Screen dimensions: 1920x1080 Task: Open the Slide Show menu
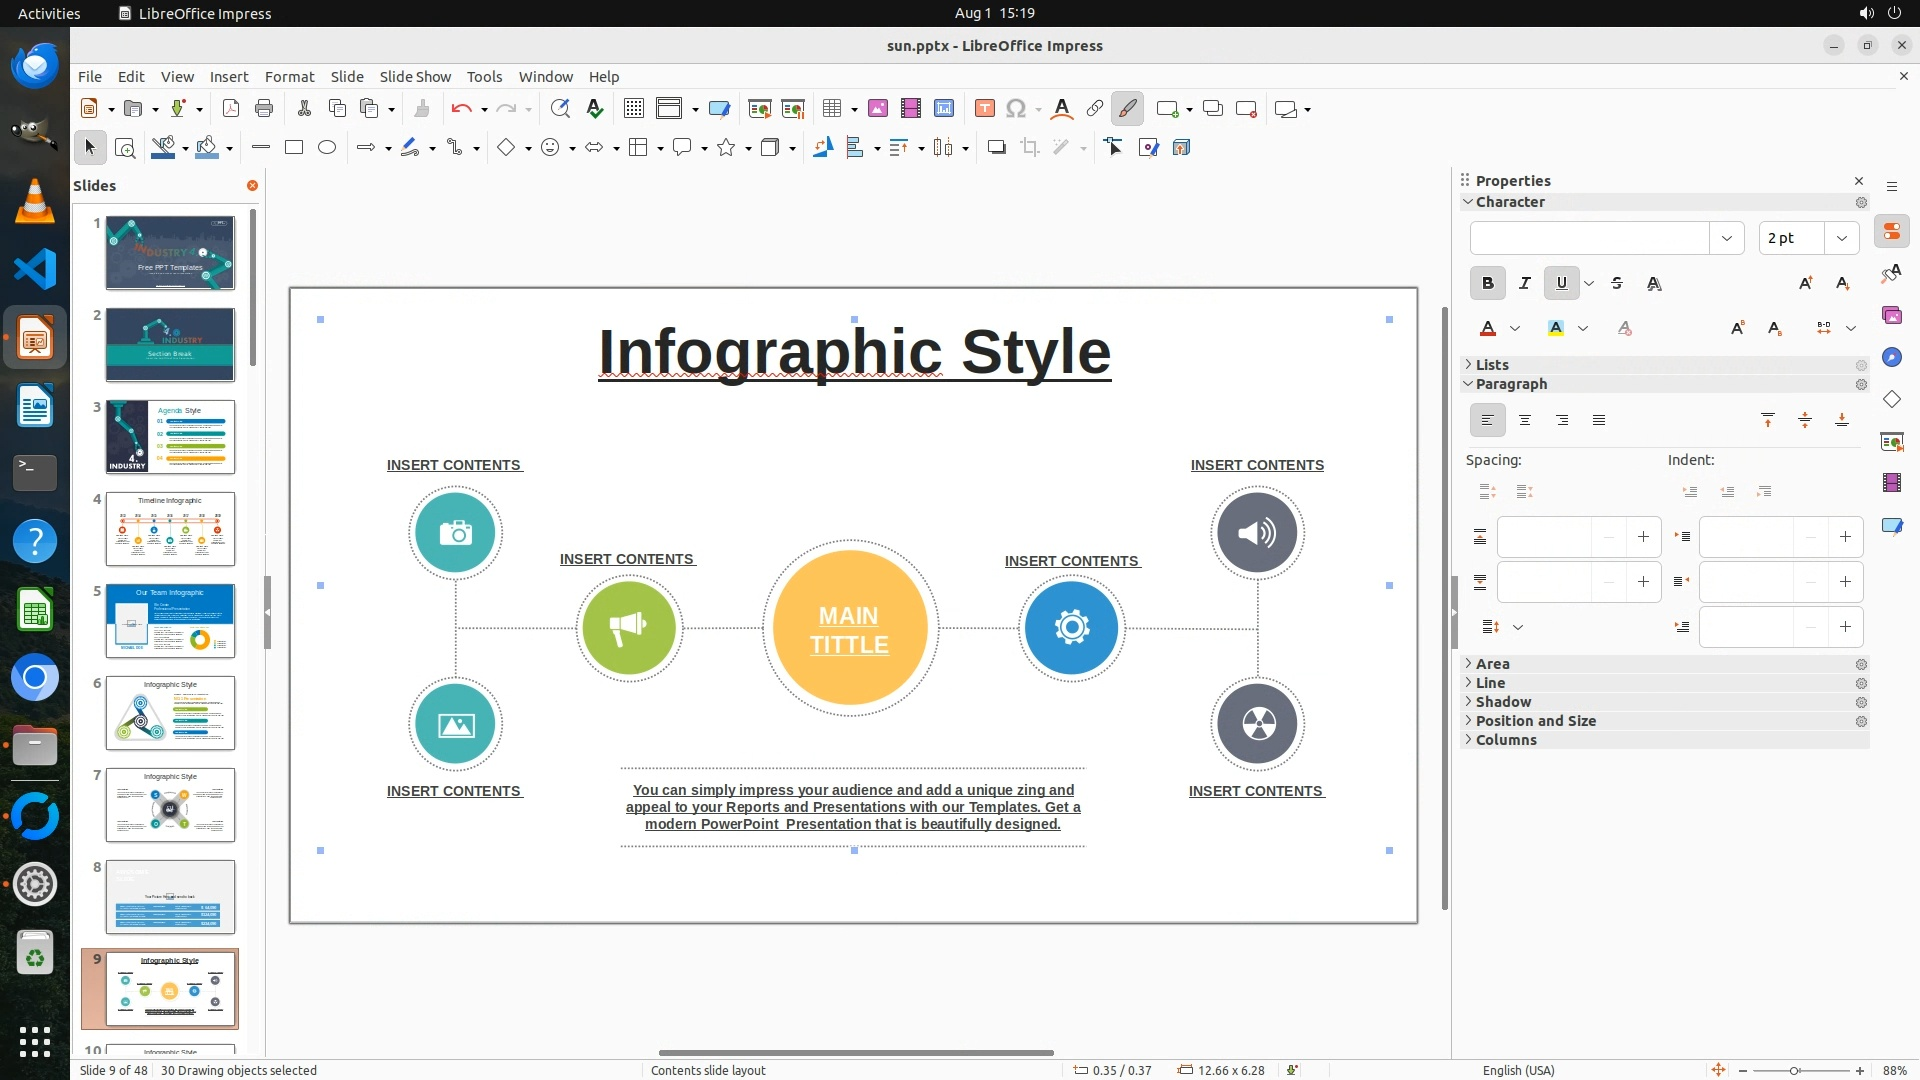[x=415, y=77]
